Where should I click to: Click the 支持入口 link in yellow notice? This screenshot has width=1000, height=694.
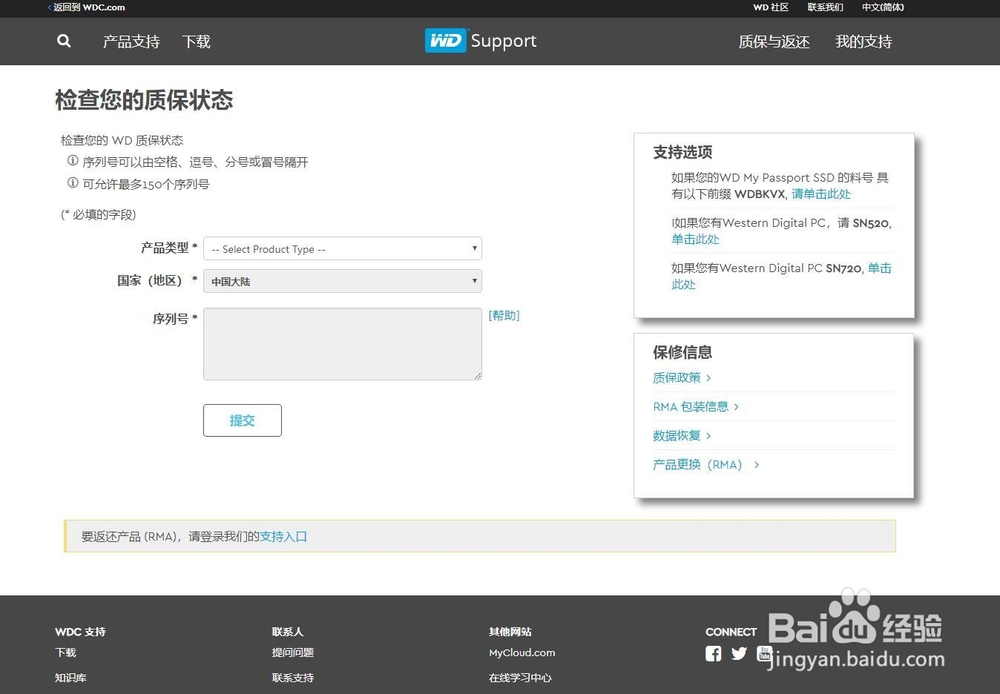point(283,536)
